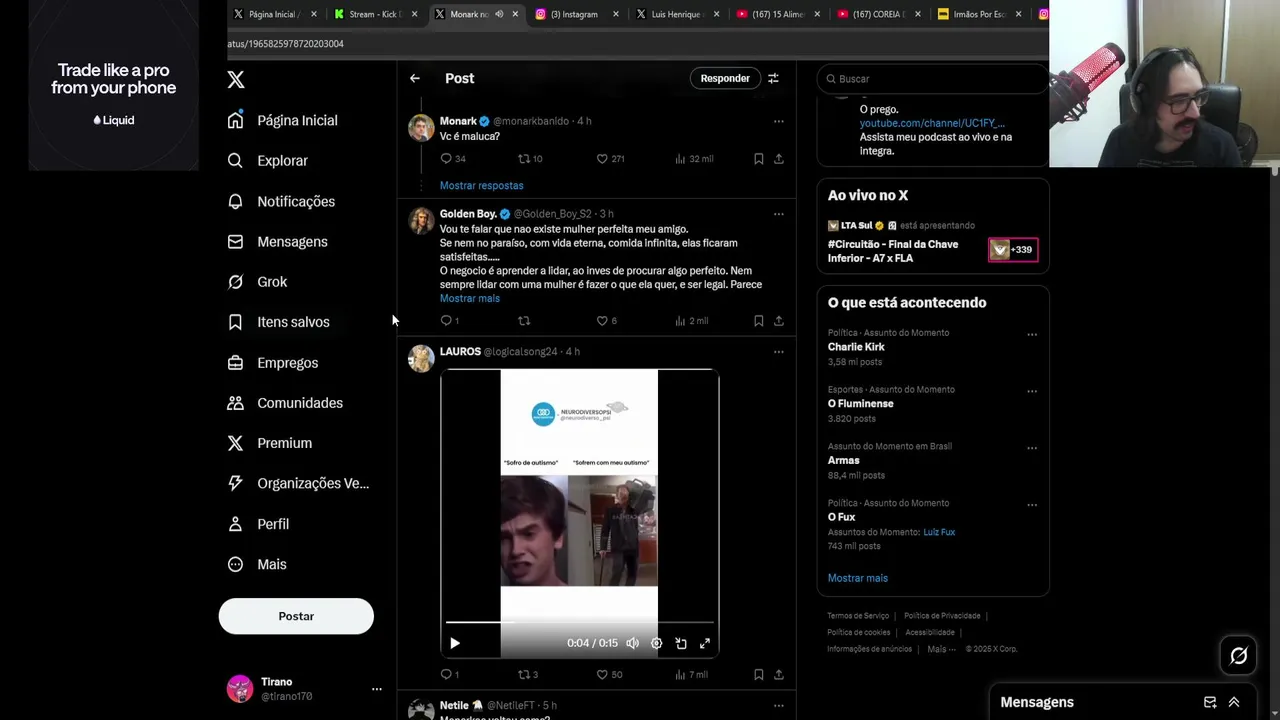
Task: Like Monark's post
Action: [602, 158]
